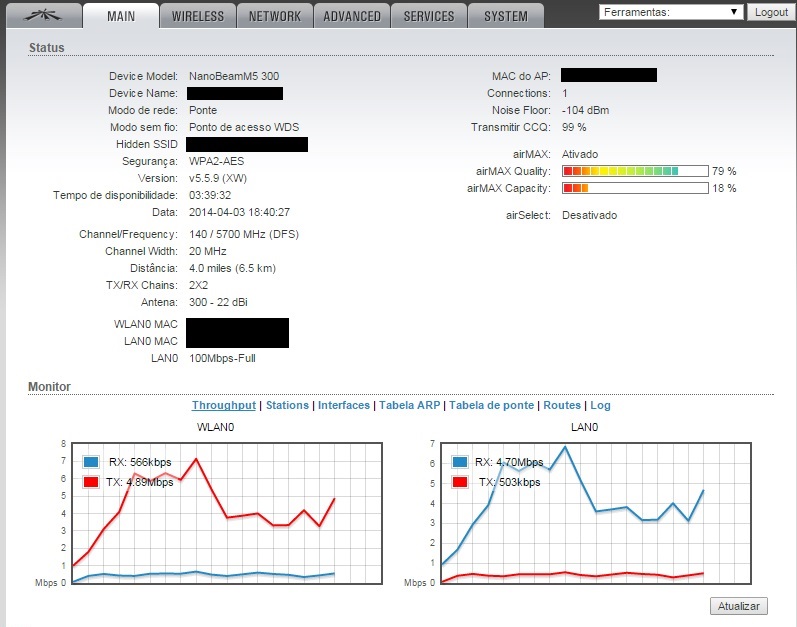The width and height of the screenshot is (797, 627).
Task: Open the Throughput monitor link
Action: pos(224,405)
